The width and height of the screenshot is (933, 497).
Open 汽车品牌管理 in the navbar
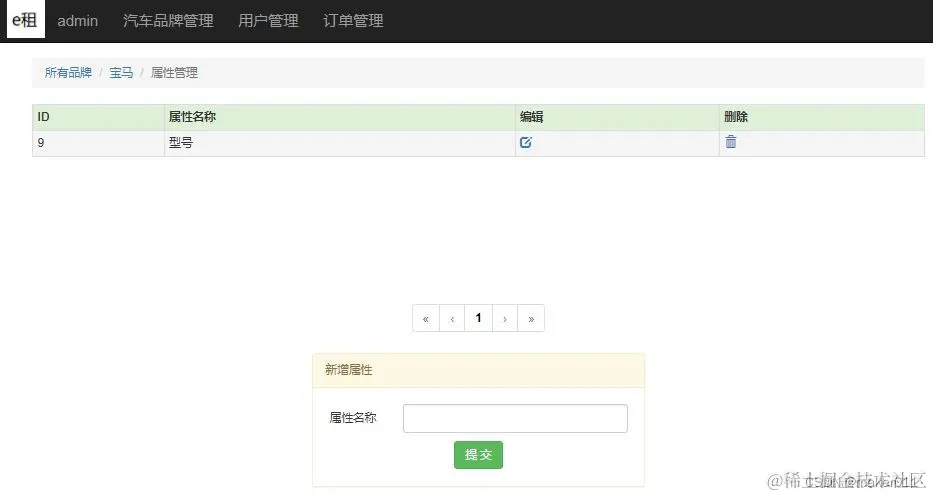pos(168,21)
